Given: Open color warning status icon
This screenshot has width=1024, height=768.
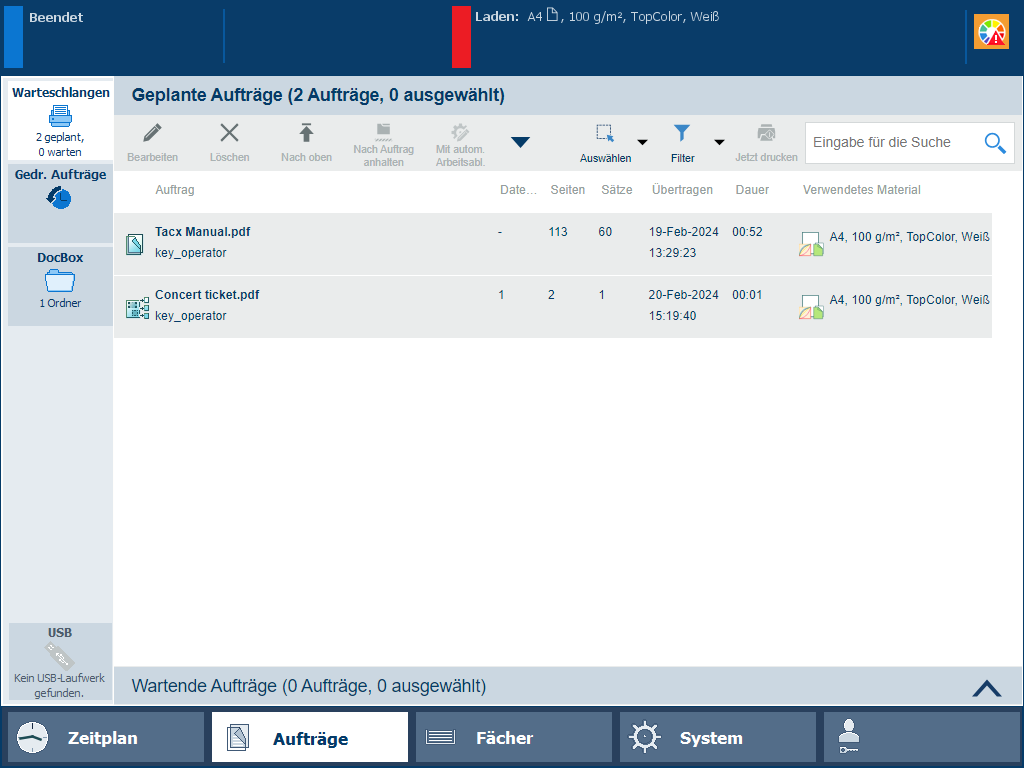Looking at the screenshot, I should 991,33.
